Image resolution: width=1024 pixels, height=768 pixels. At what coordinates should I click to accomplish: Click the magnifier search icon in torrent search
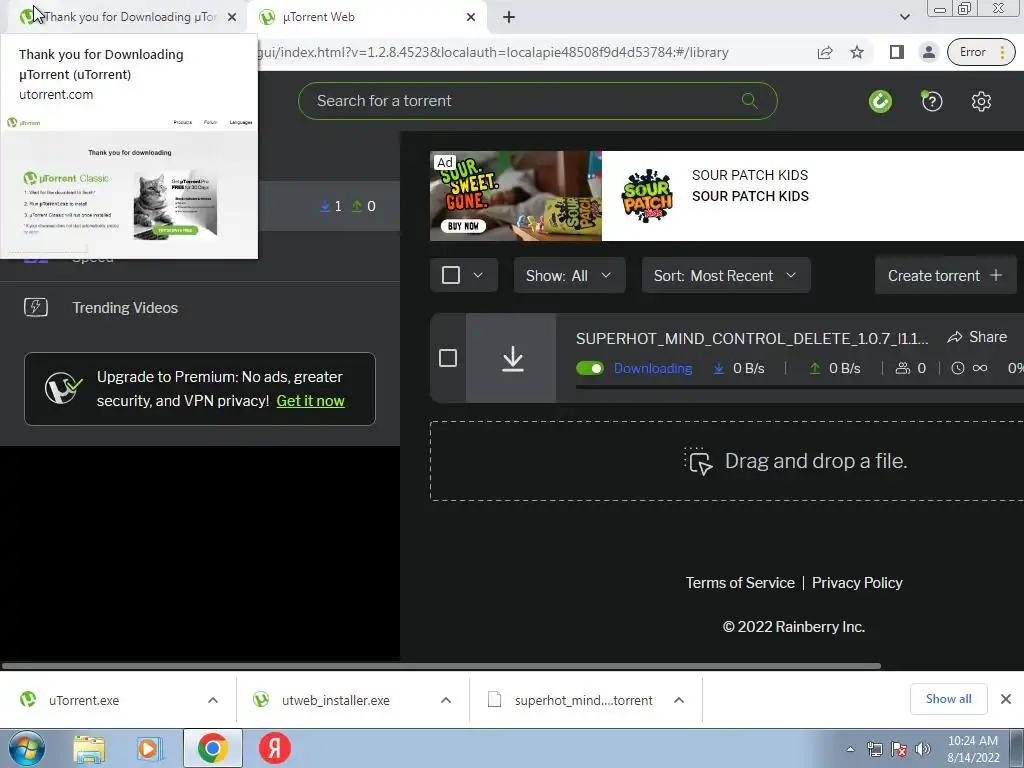pos(749,101)
